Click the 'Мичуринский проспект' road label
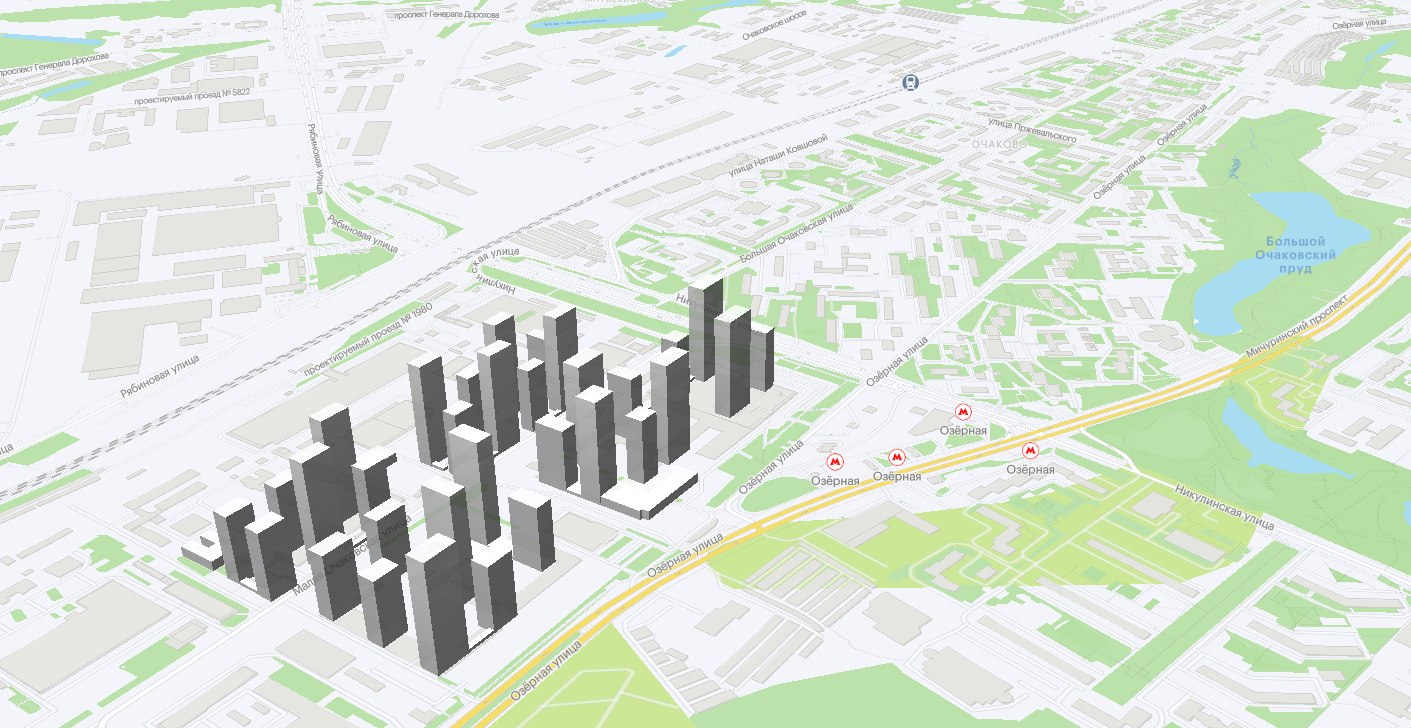The height and width of the screenshot is (728, 1411). tap(1298, 328)
